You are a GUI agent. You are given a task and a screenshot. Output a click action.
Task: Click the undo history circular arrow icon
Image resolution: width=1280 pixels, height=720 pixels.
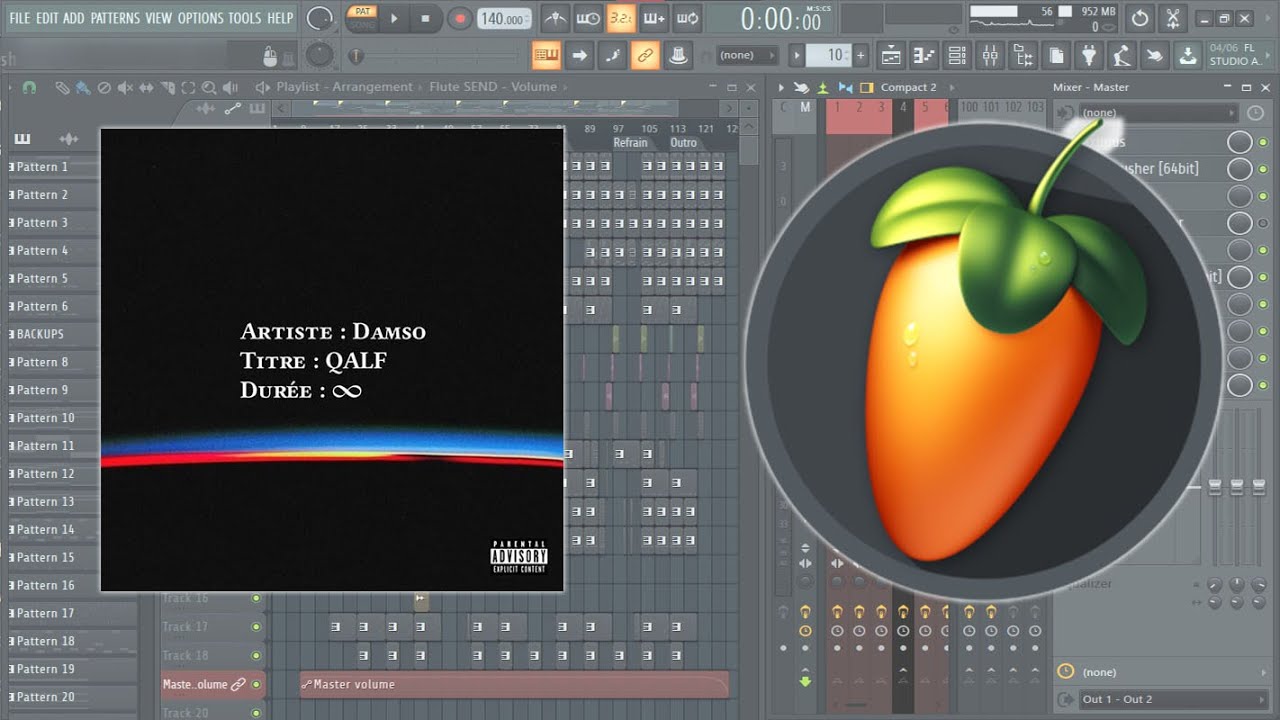[1139, 18]
